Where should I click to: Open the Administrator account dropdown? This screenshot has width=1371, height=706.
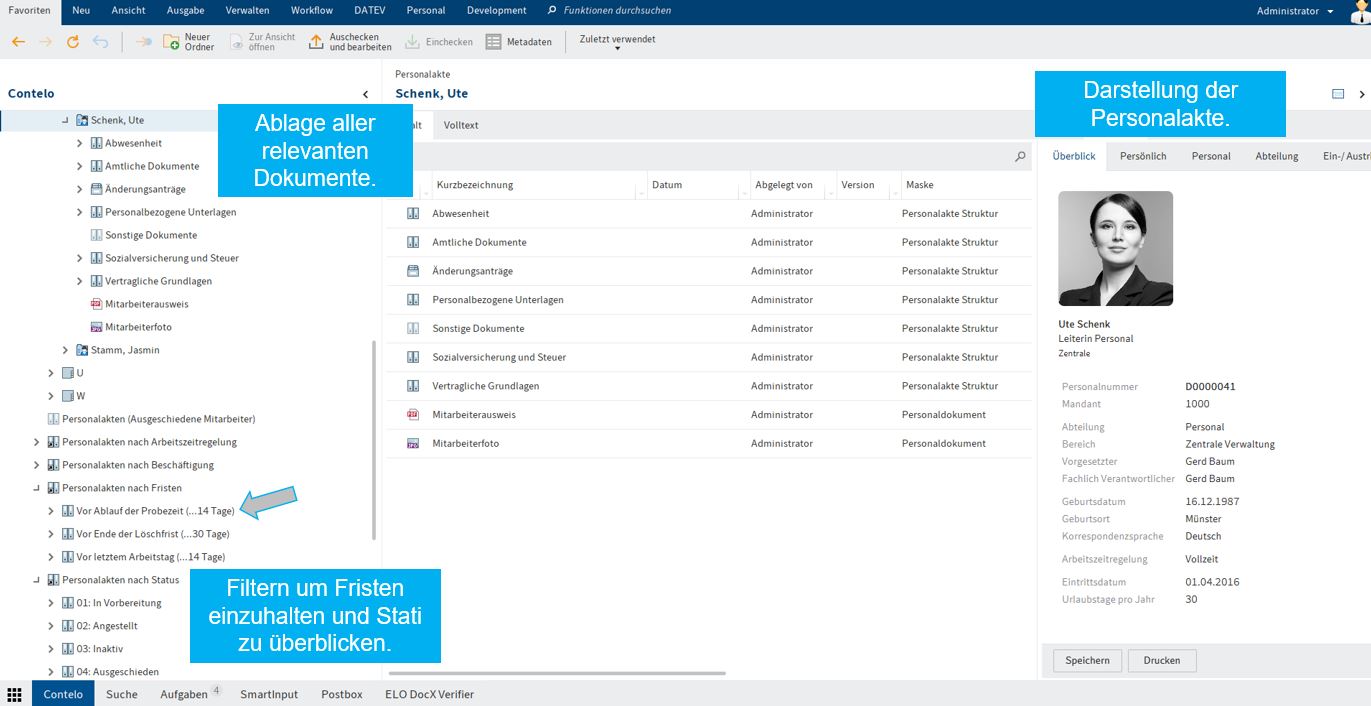point(1295,11)
